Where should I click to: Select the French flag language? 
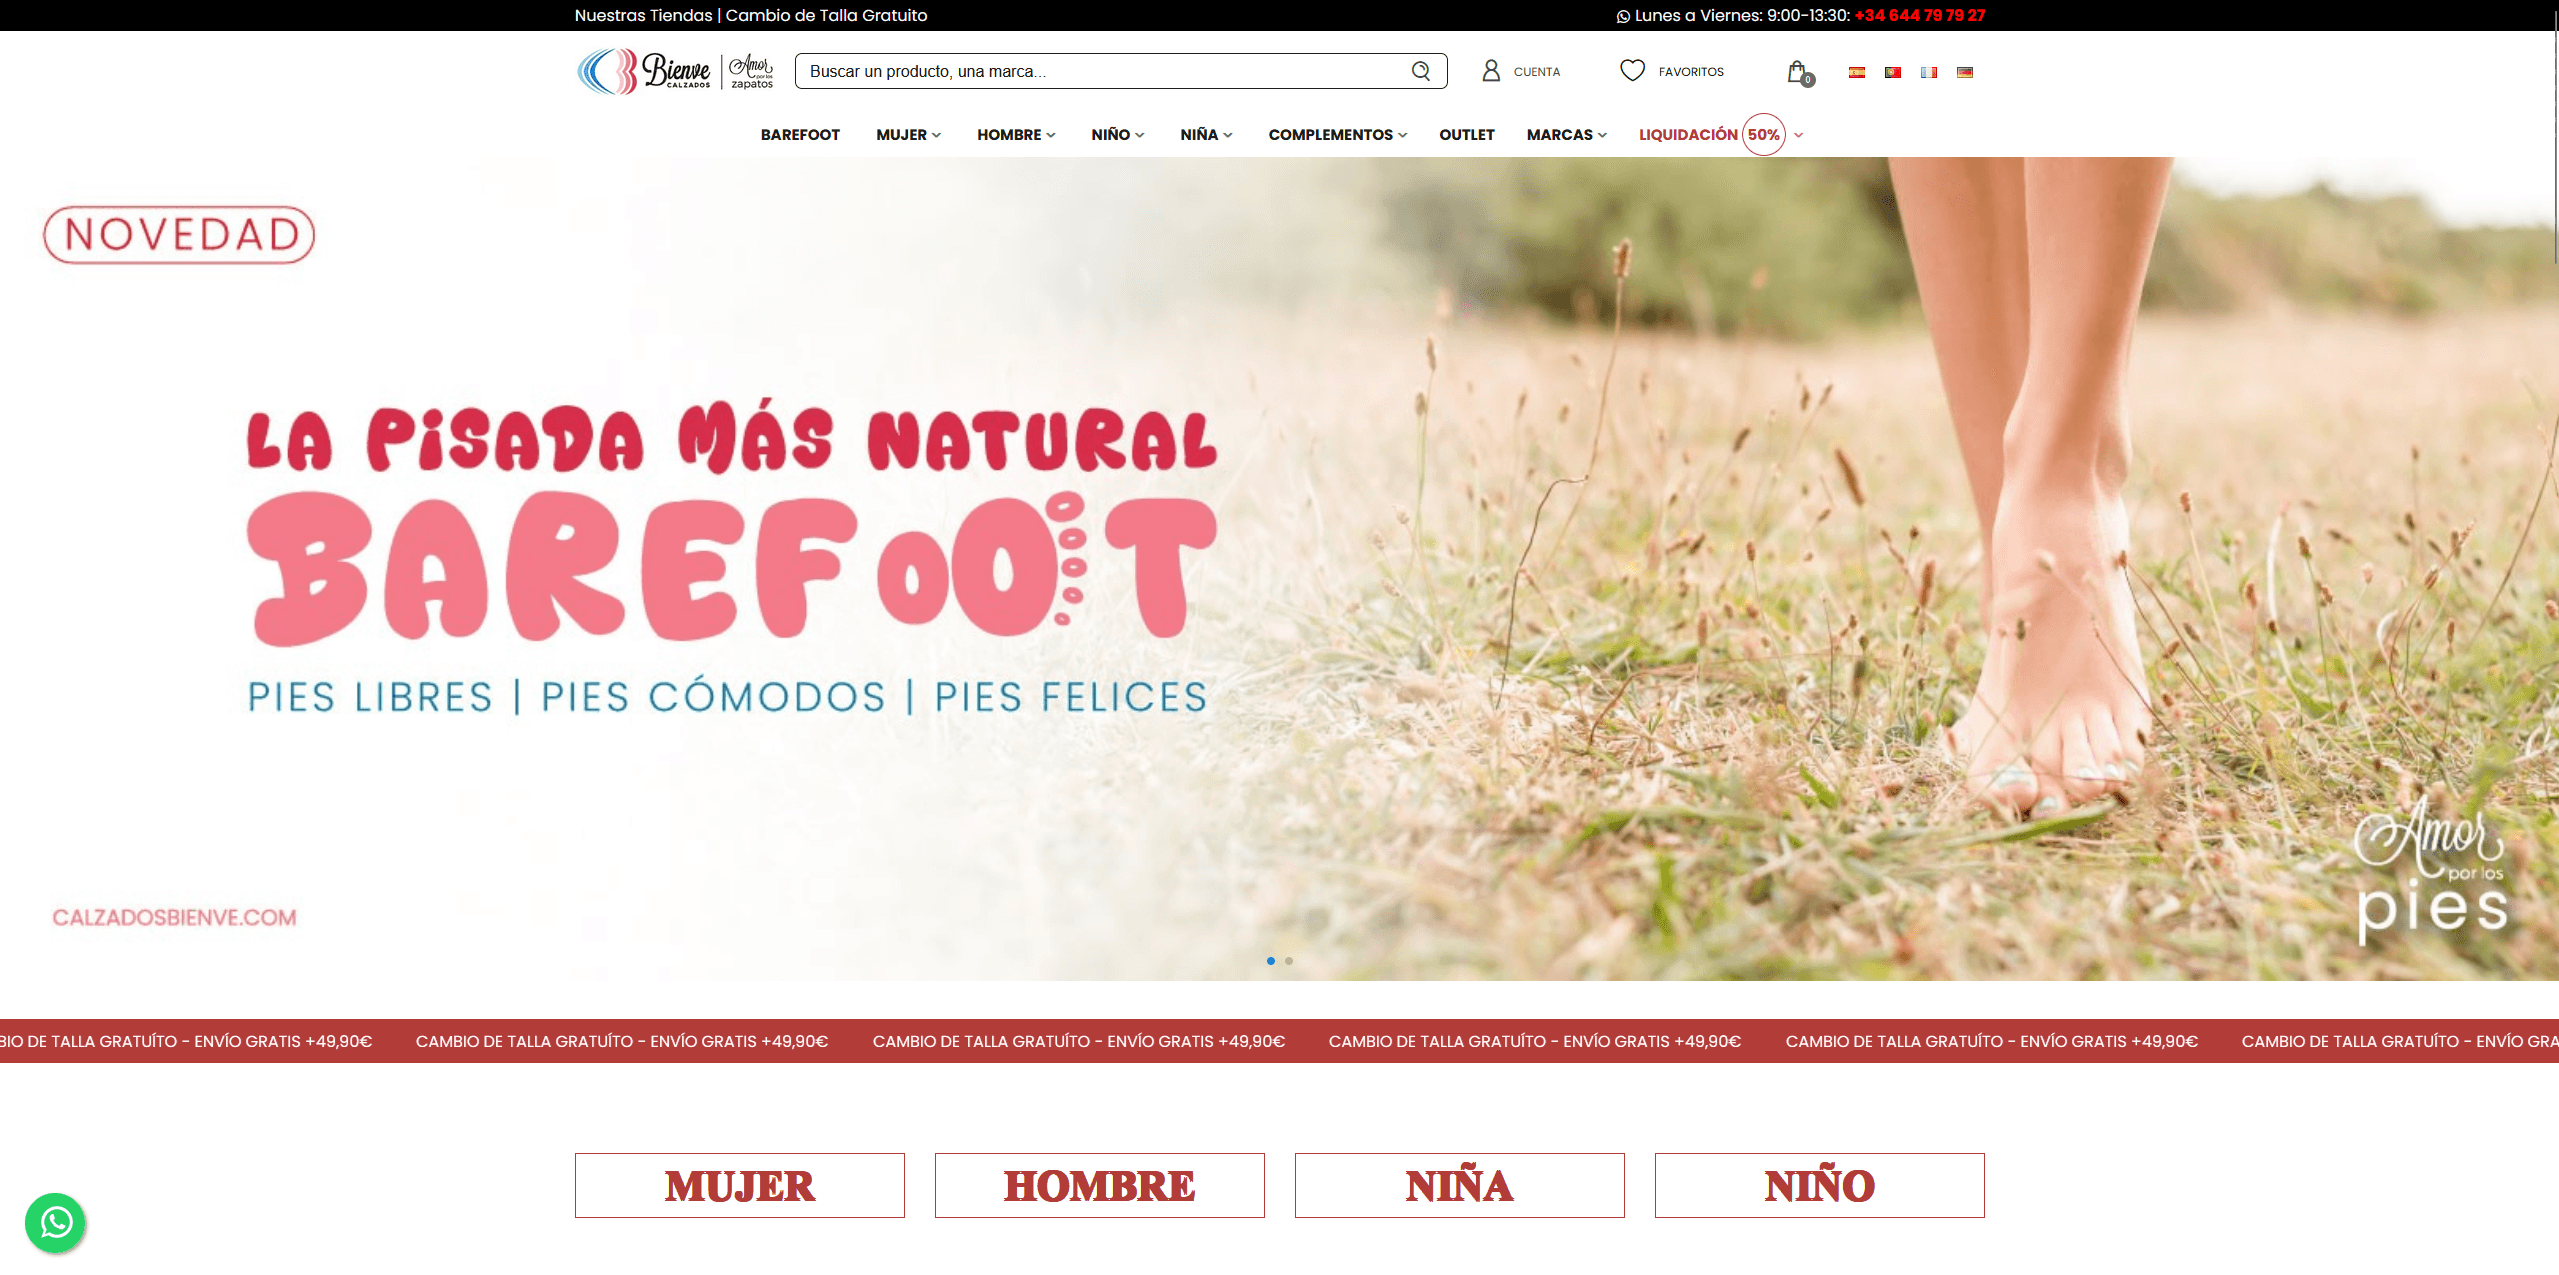tap(1928, 72)
